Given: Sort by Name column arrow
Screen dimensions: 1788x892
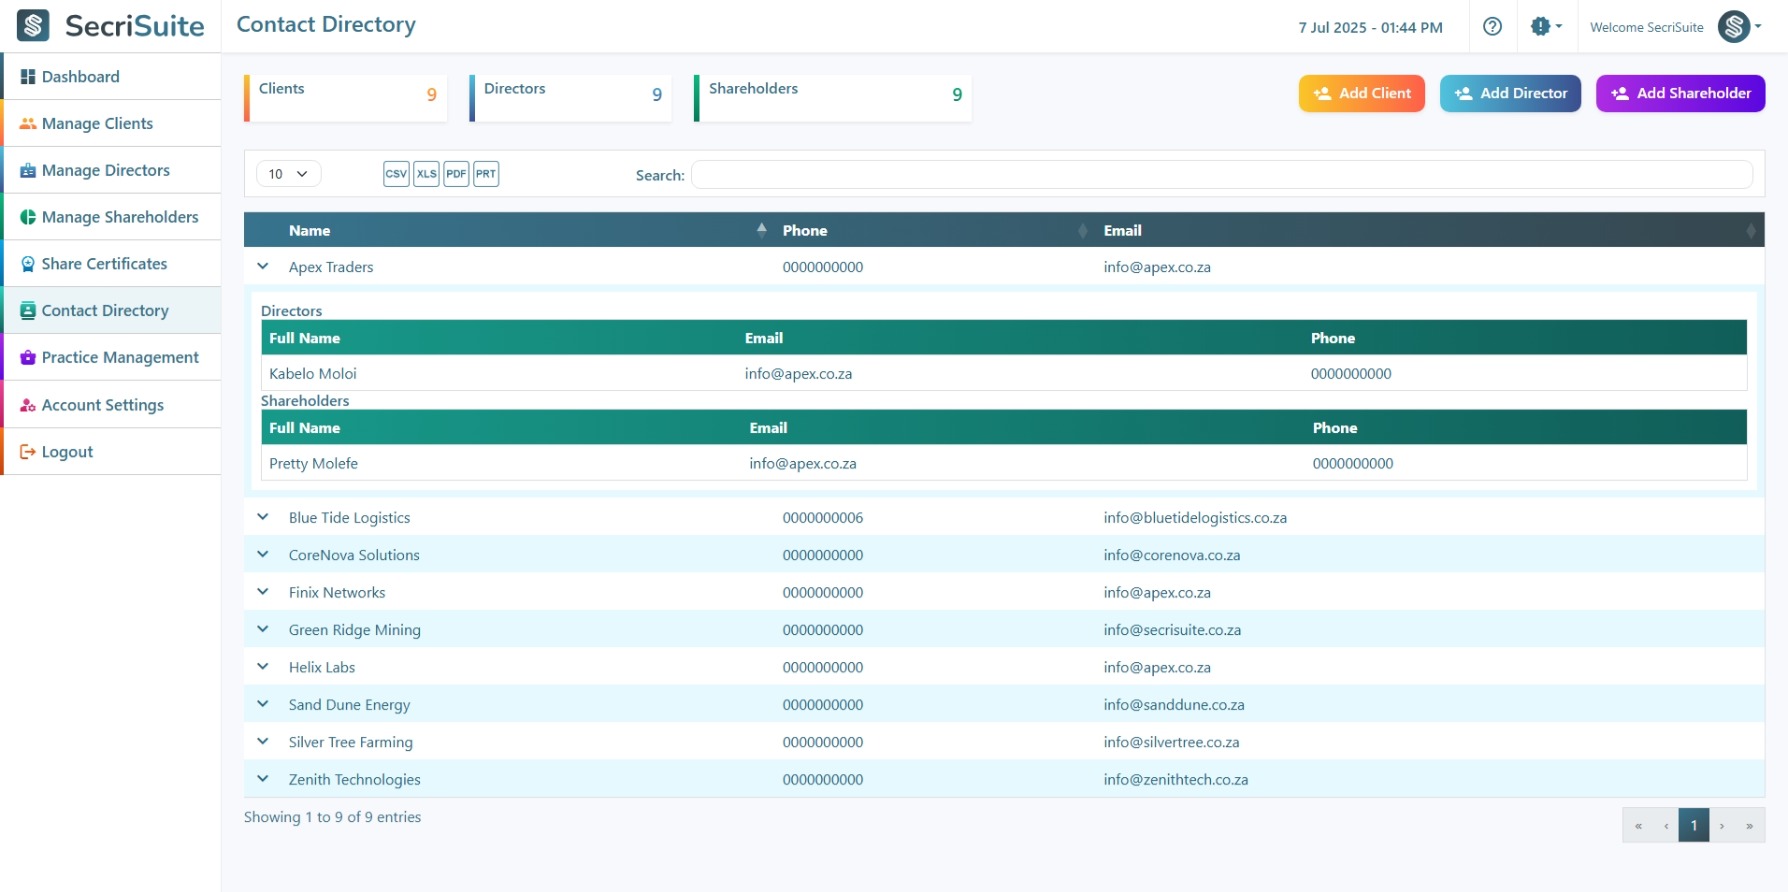Looking at the screenshot, I should 761,230.
